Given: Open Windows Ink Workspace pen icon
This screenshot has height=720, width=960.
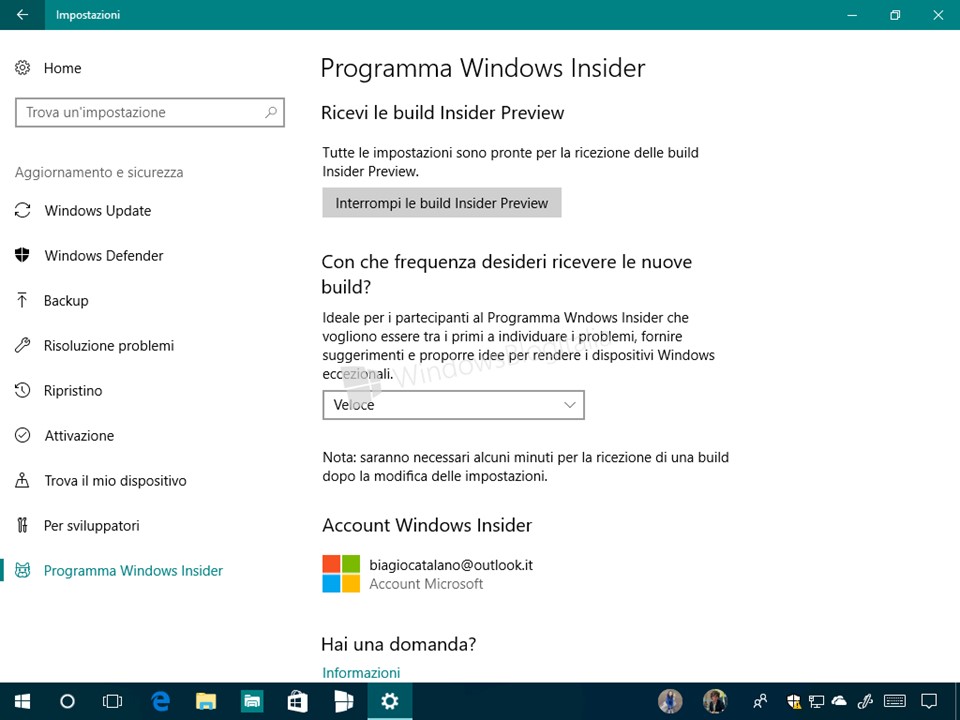Looking at the screenshot, I should pos(864,701).
